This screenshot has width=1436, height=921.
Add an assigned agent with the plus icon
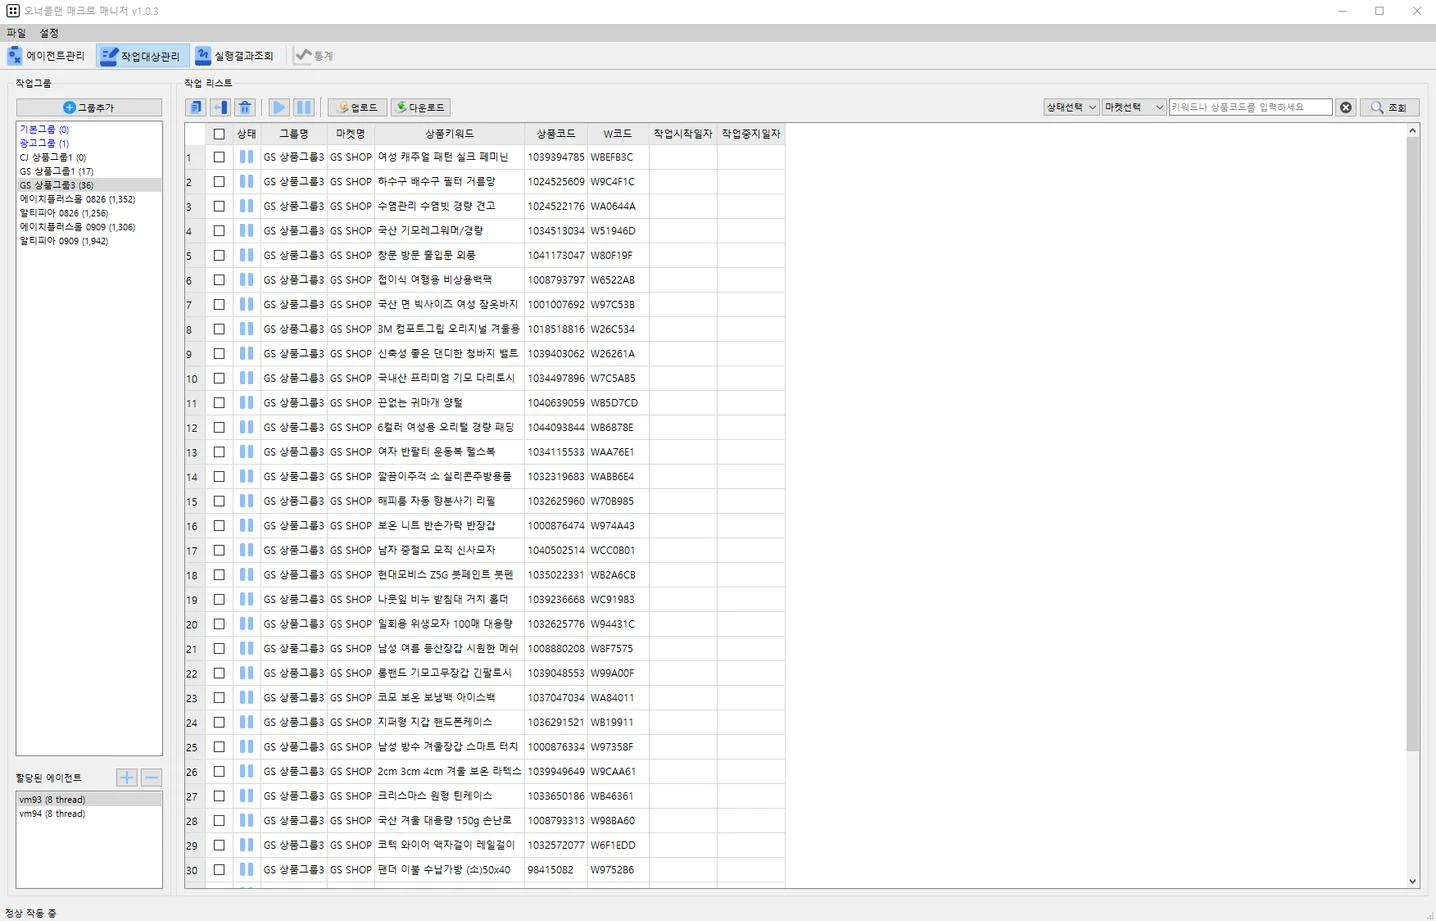click(127, 777)
